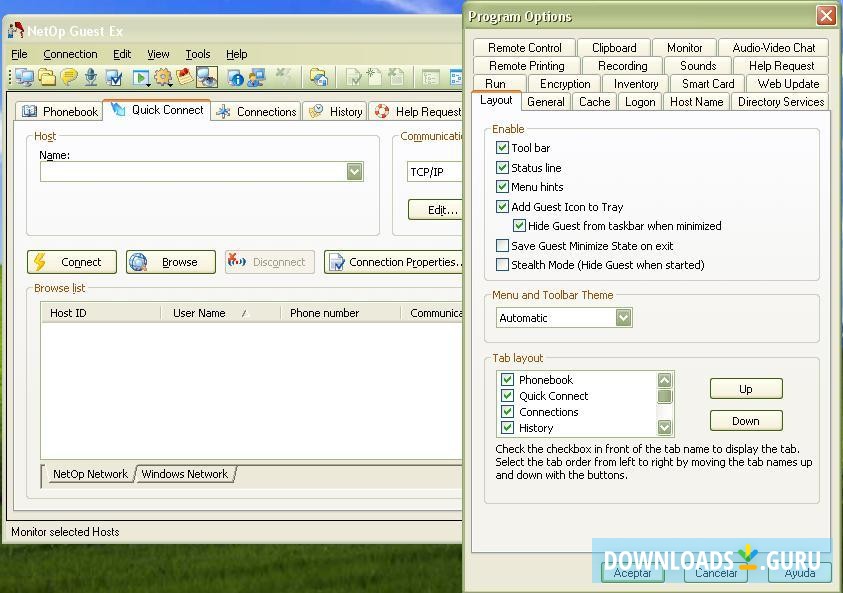Disable the Status line option
This screenshot has width=843, height=593.
(502, 167)
